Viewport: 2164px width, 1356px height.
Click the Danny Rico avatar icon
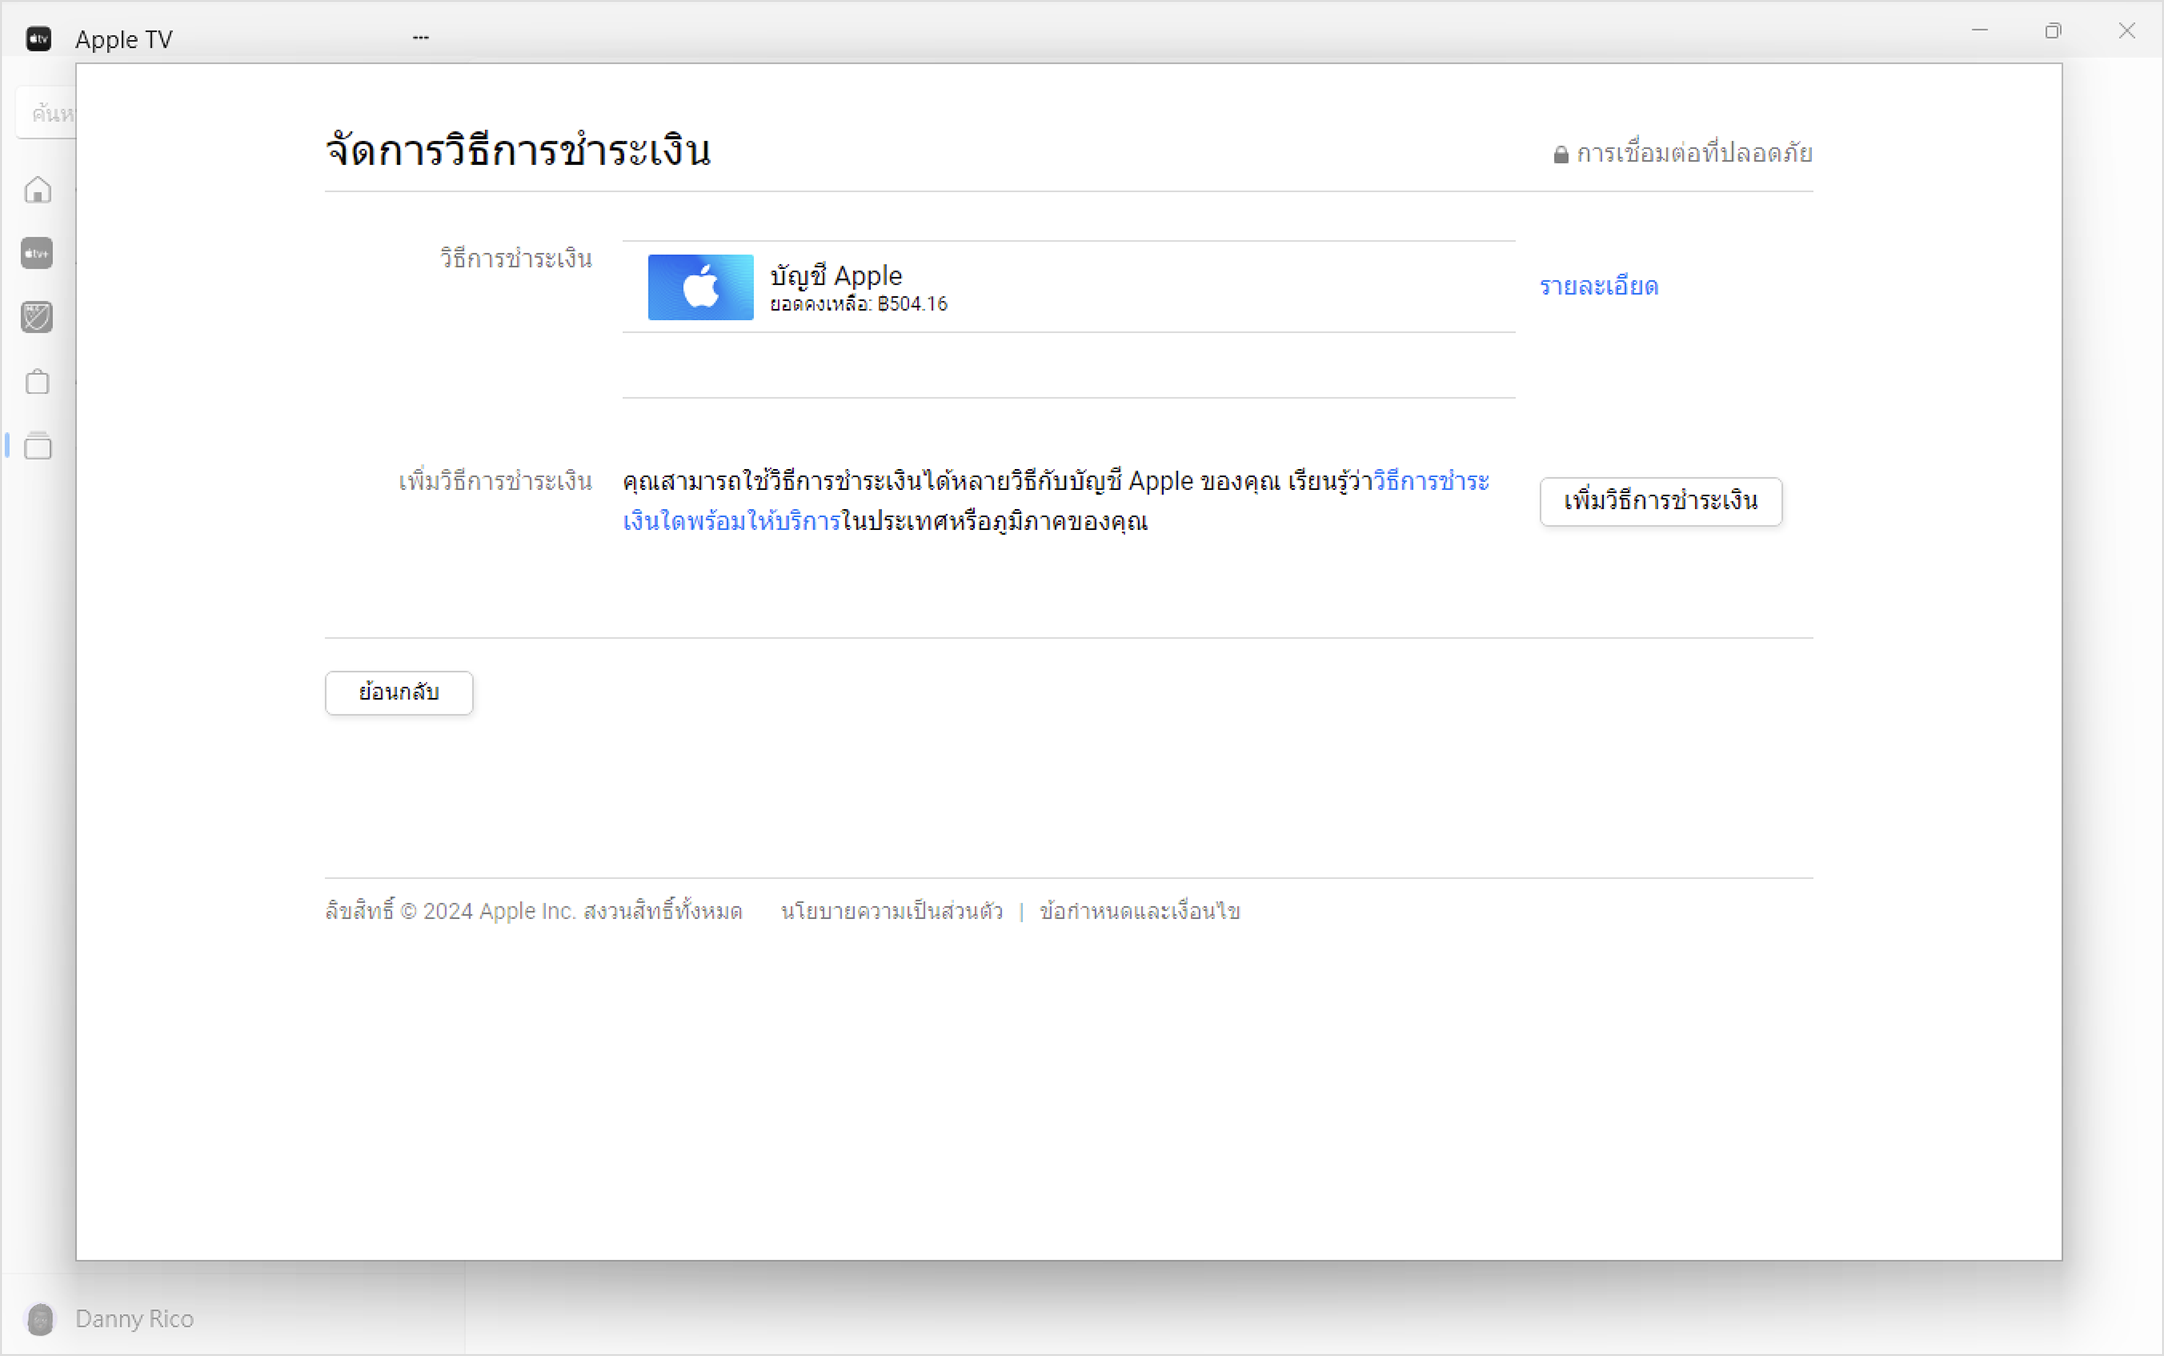(x=40, y=1319)
